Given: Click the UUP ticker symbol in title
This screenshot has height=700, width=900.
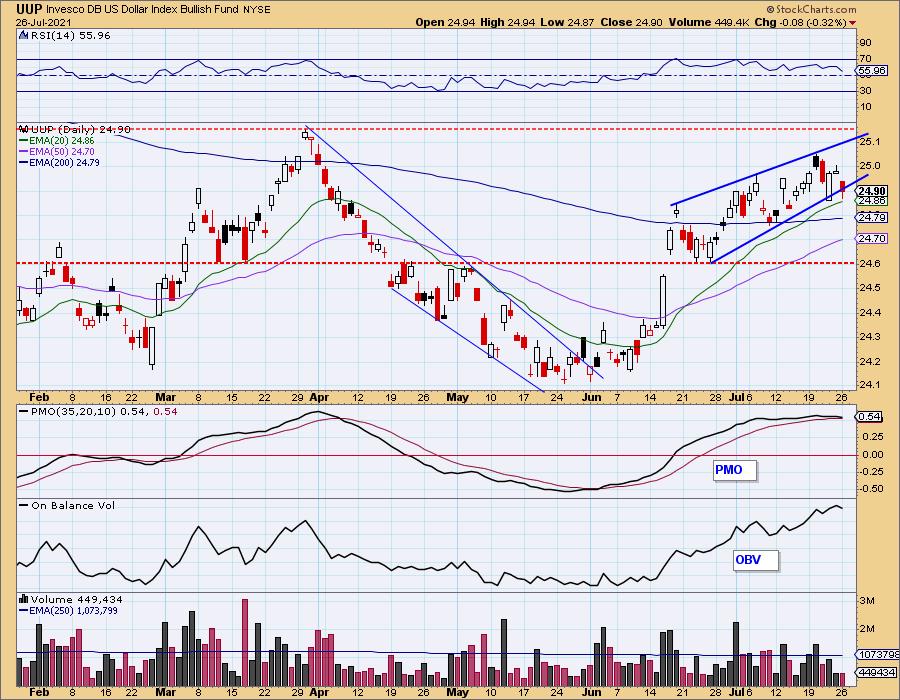Looking at the screenshot, I should click(29, 9).
